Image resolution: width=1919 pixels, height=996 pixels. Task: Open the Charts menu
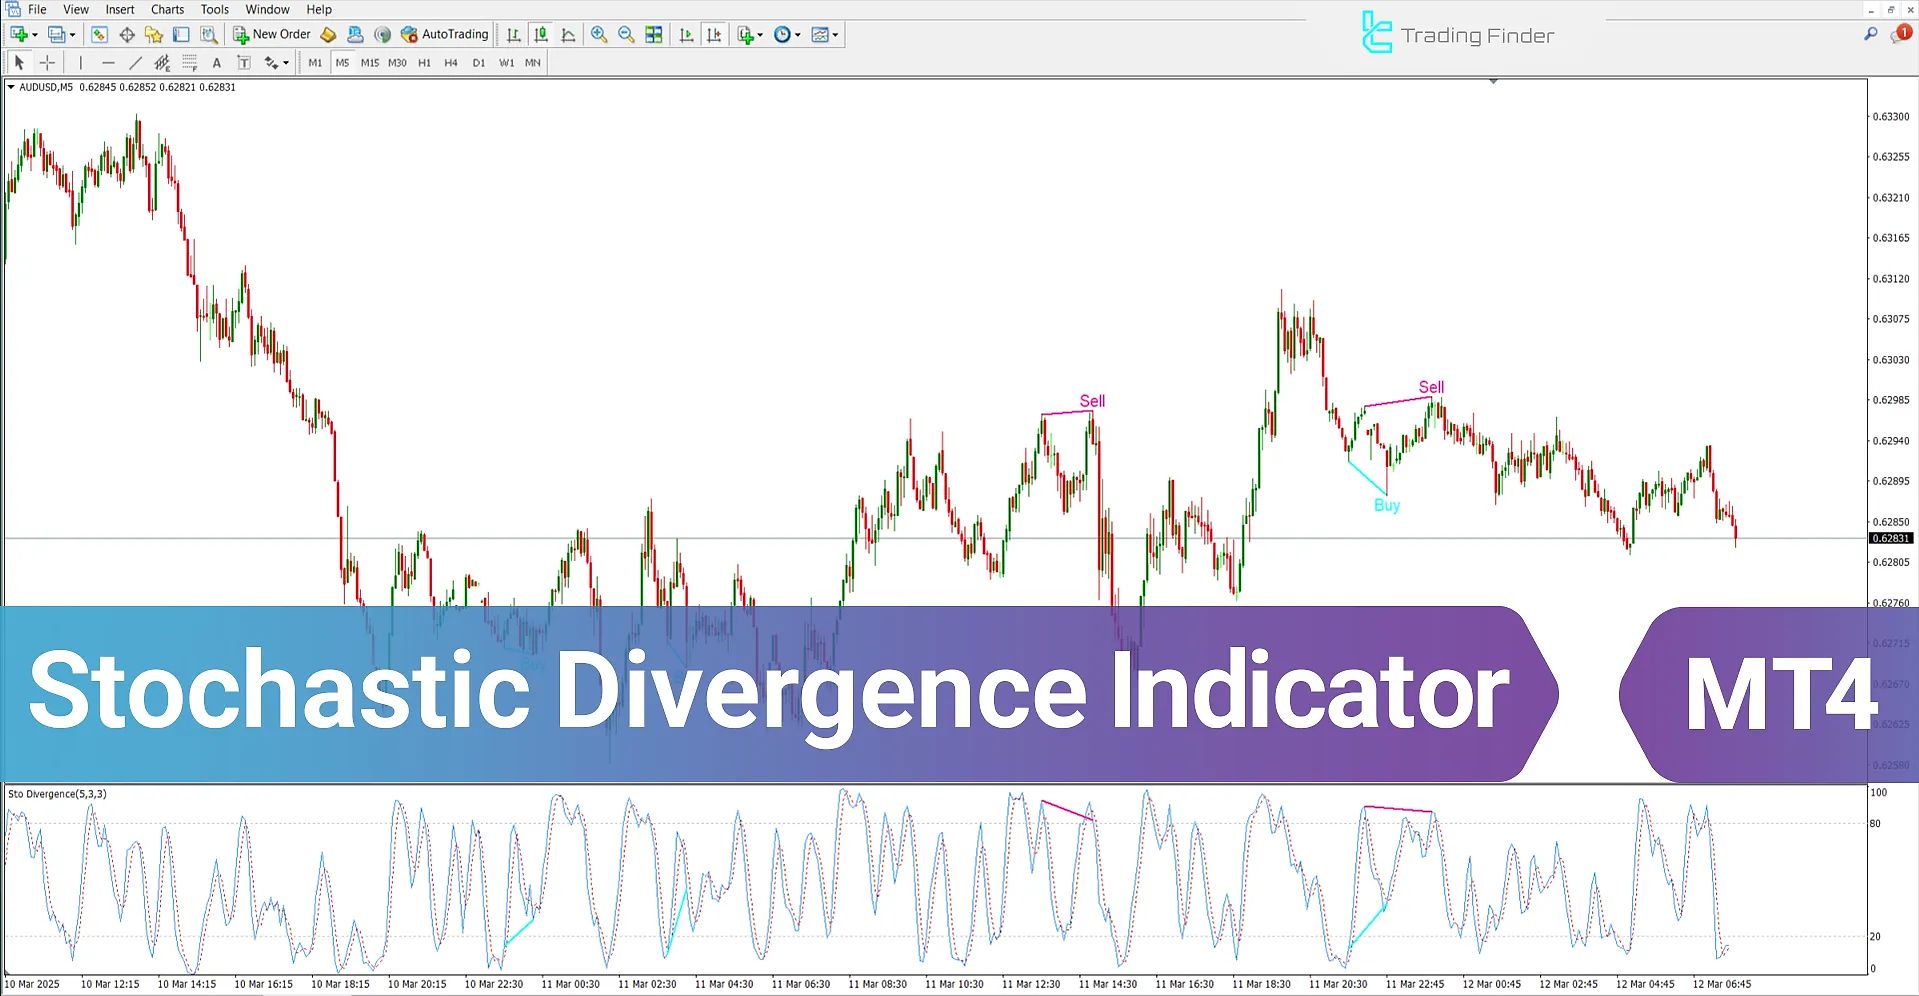point(167,9)
